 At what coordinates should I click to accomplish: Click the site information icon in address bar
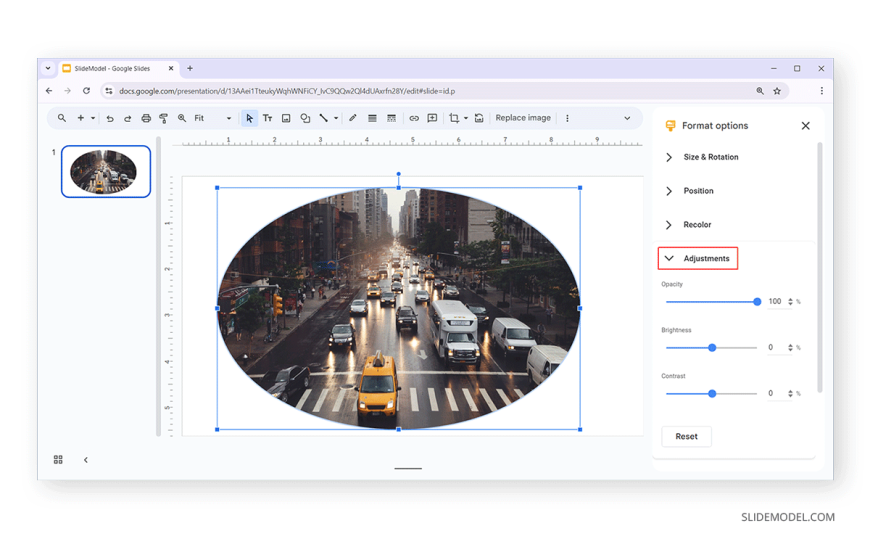click(109, 91)
